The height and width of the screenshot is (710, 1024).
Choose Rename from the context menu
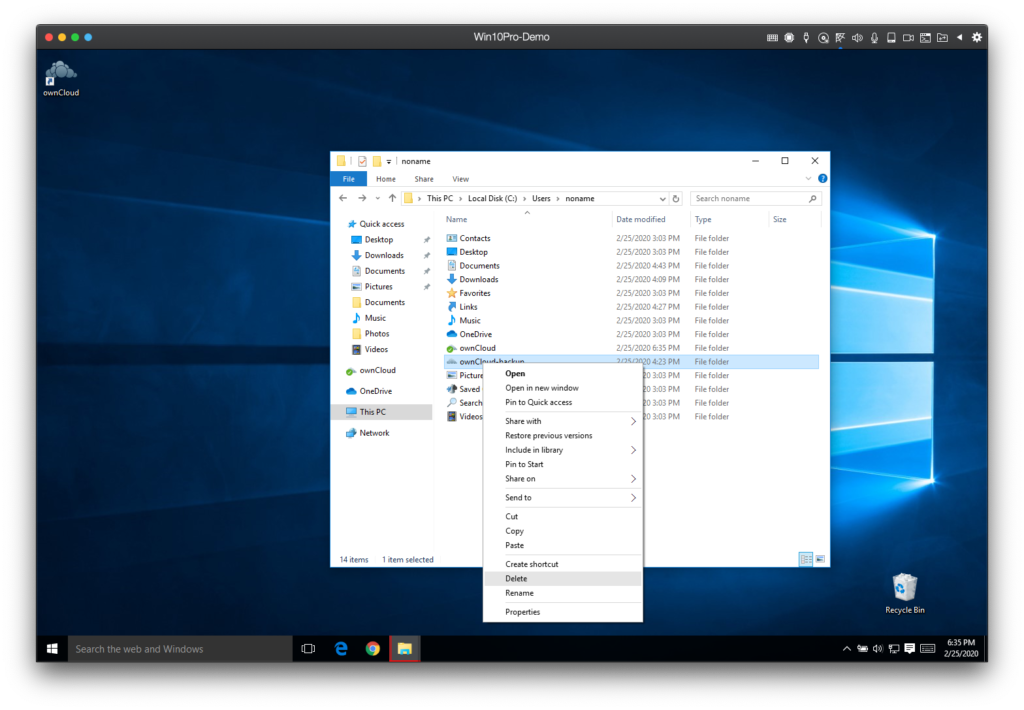click(562, 593)
